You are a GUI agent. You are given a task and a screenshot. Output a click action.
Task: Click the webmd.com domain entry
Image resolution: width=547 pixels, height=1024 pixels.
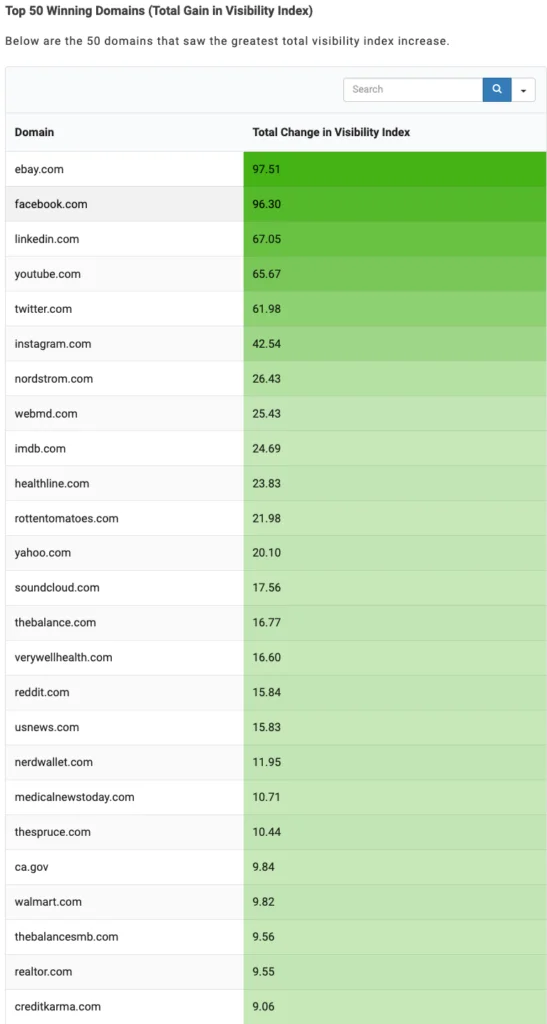pyautogui.click(x=46, y=413)
